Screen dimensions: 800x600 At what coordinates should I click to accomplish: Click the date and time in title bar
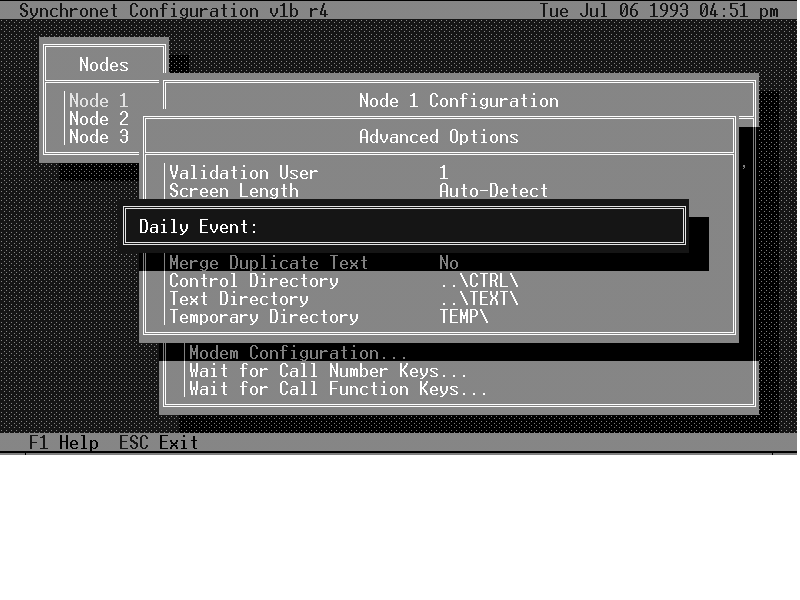659,10
